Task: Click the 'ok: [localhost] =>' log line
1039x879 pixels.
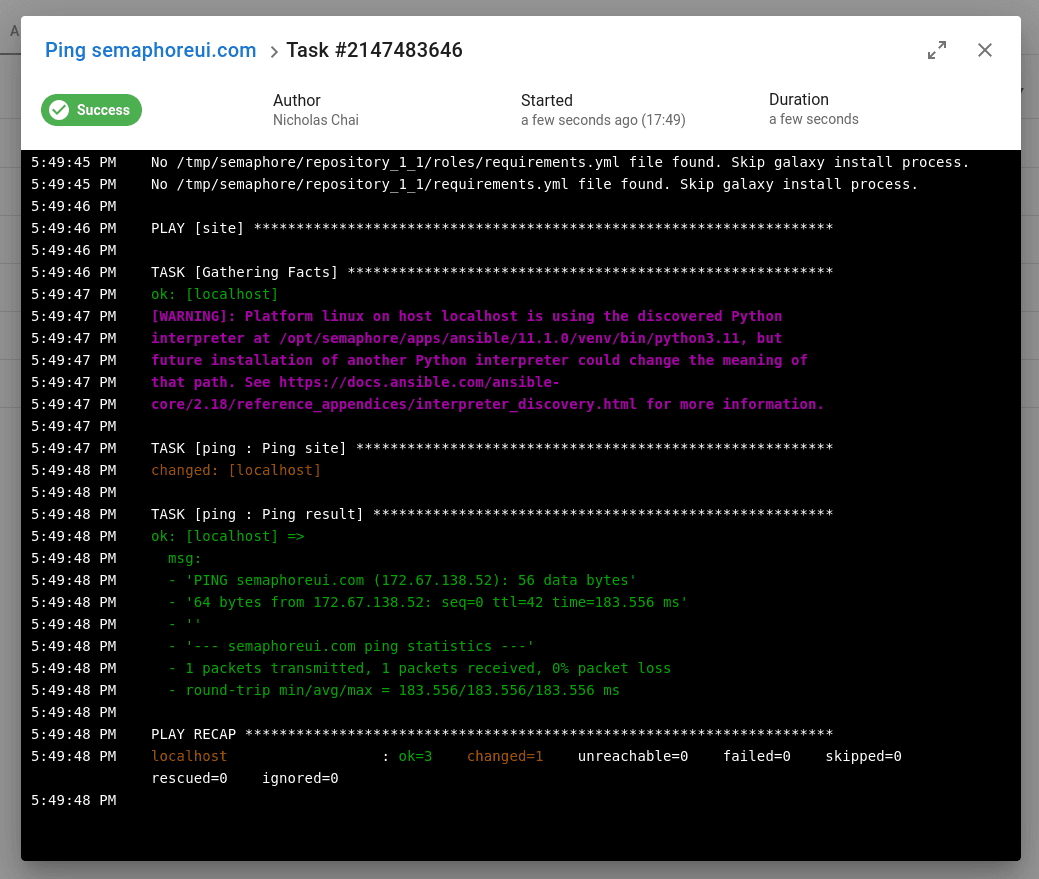Action: [x=228, y=537]
